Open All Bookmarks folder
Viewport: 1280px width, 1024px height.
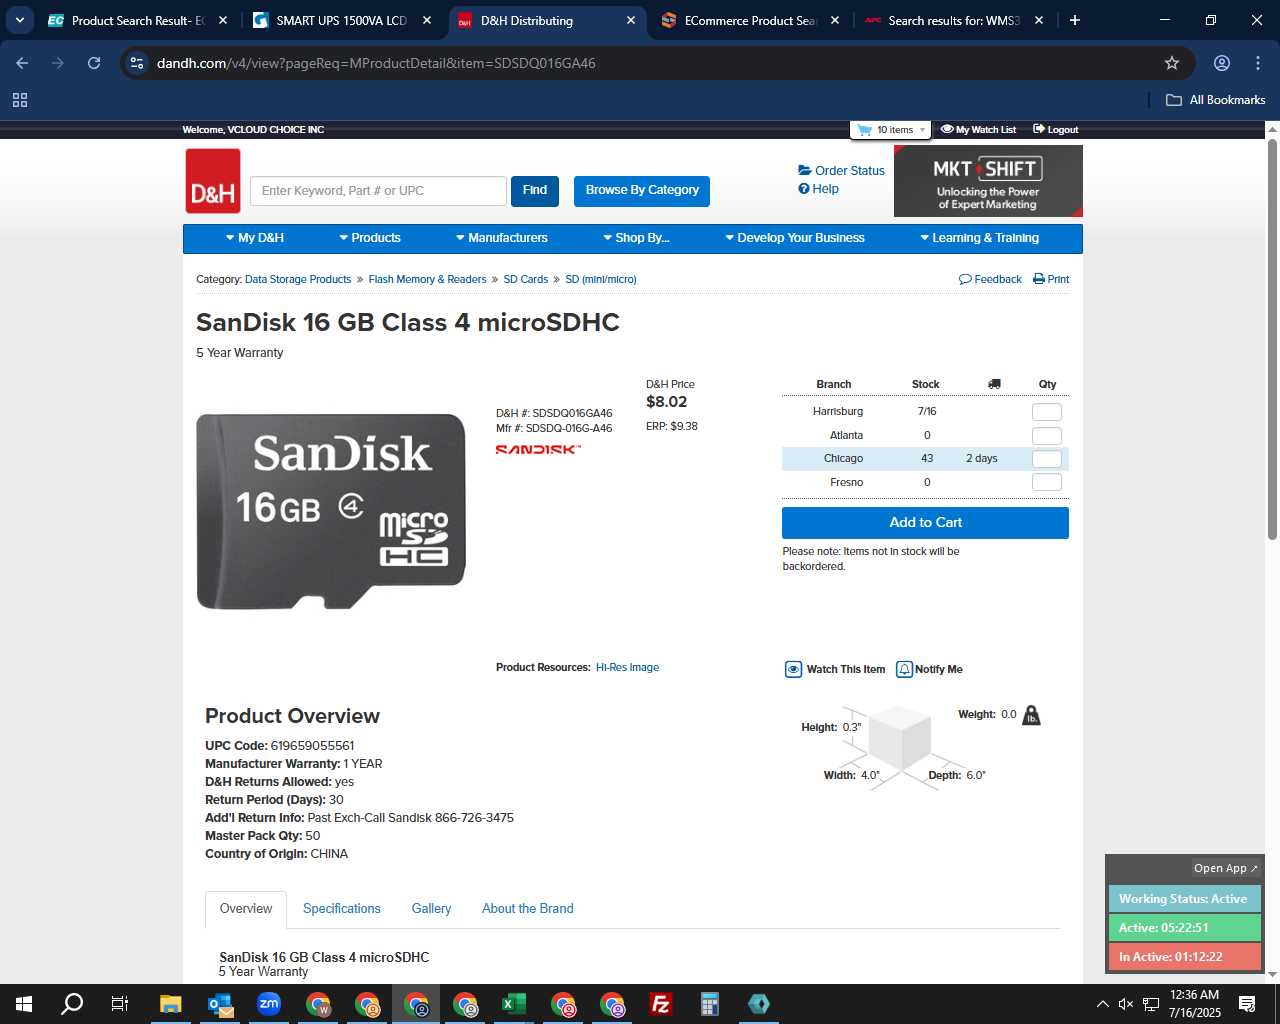tap(1216, 100)
